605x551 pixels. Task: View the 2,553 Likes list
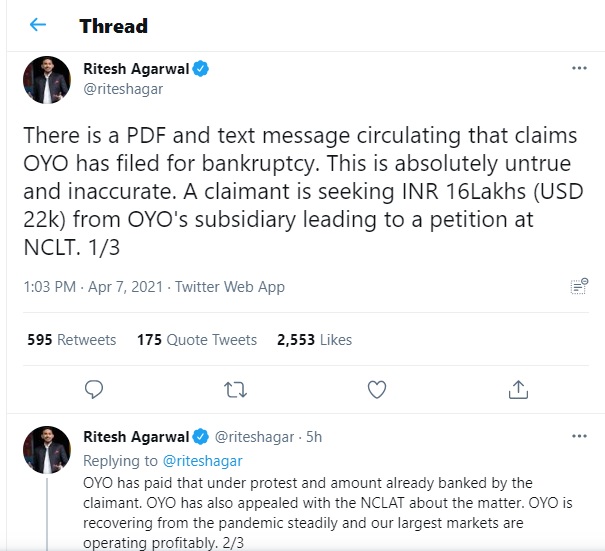pyautogui.click(x=314, y=340)
